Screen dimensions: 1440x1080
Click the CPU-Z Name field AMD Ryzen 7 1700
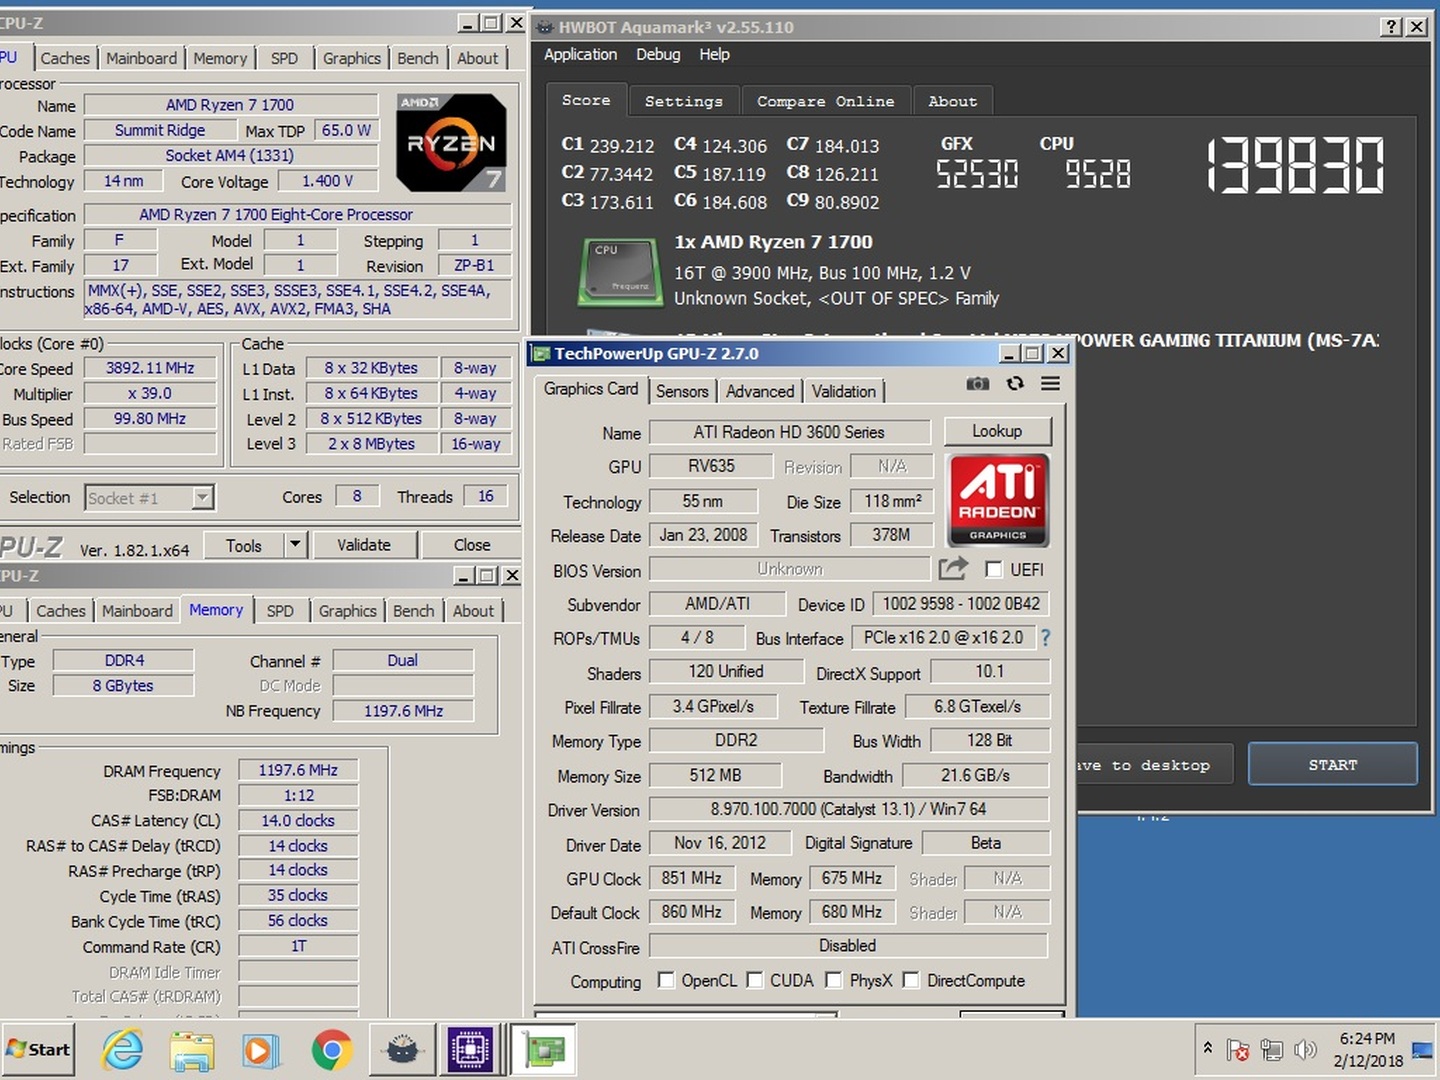[x=230, y=104]
